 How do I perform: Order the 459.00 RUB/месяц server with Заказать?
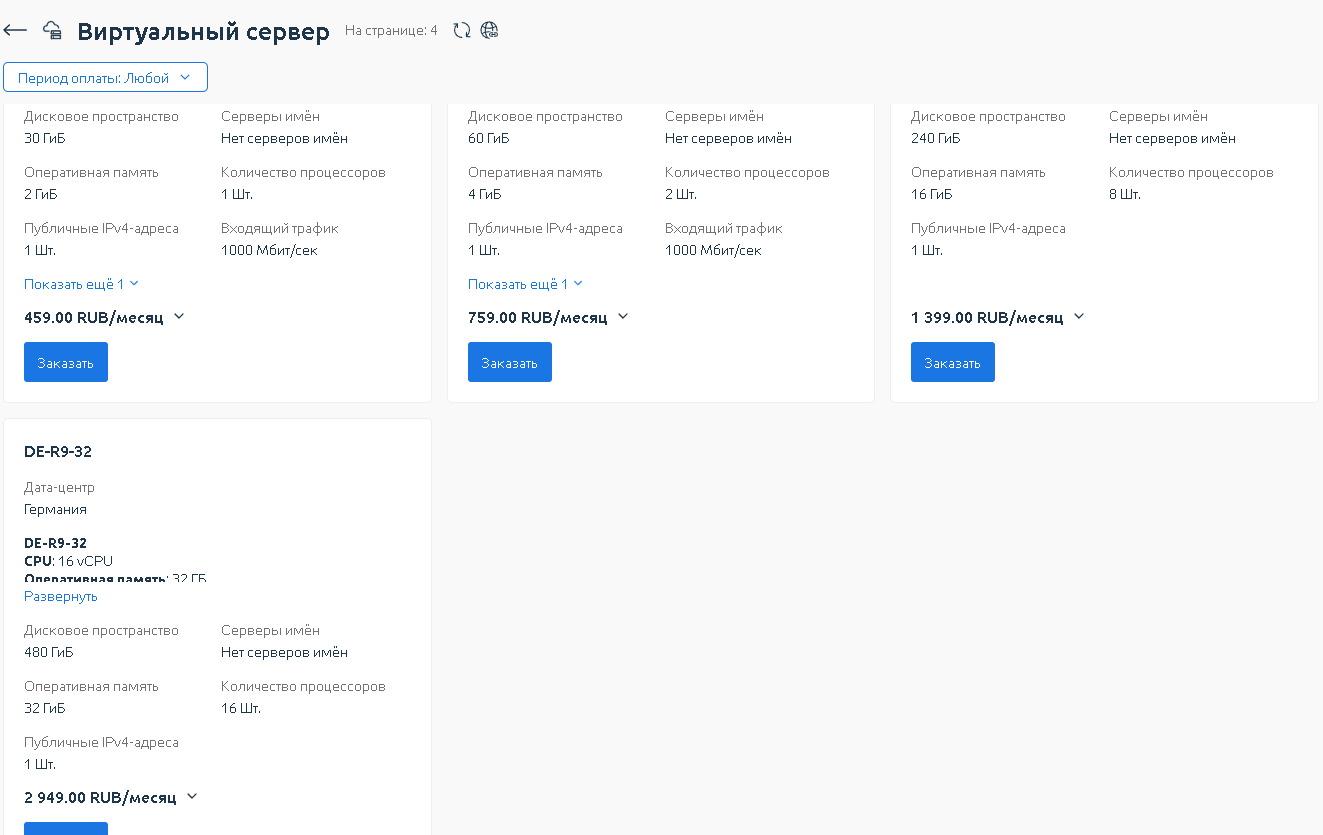[66, 362]
